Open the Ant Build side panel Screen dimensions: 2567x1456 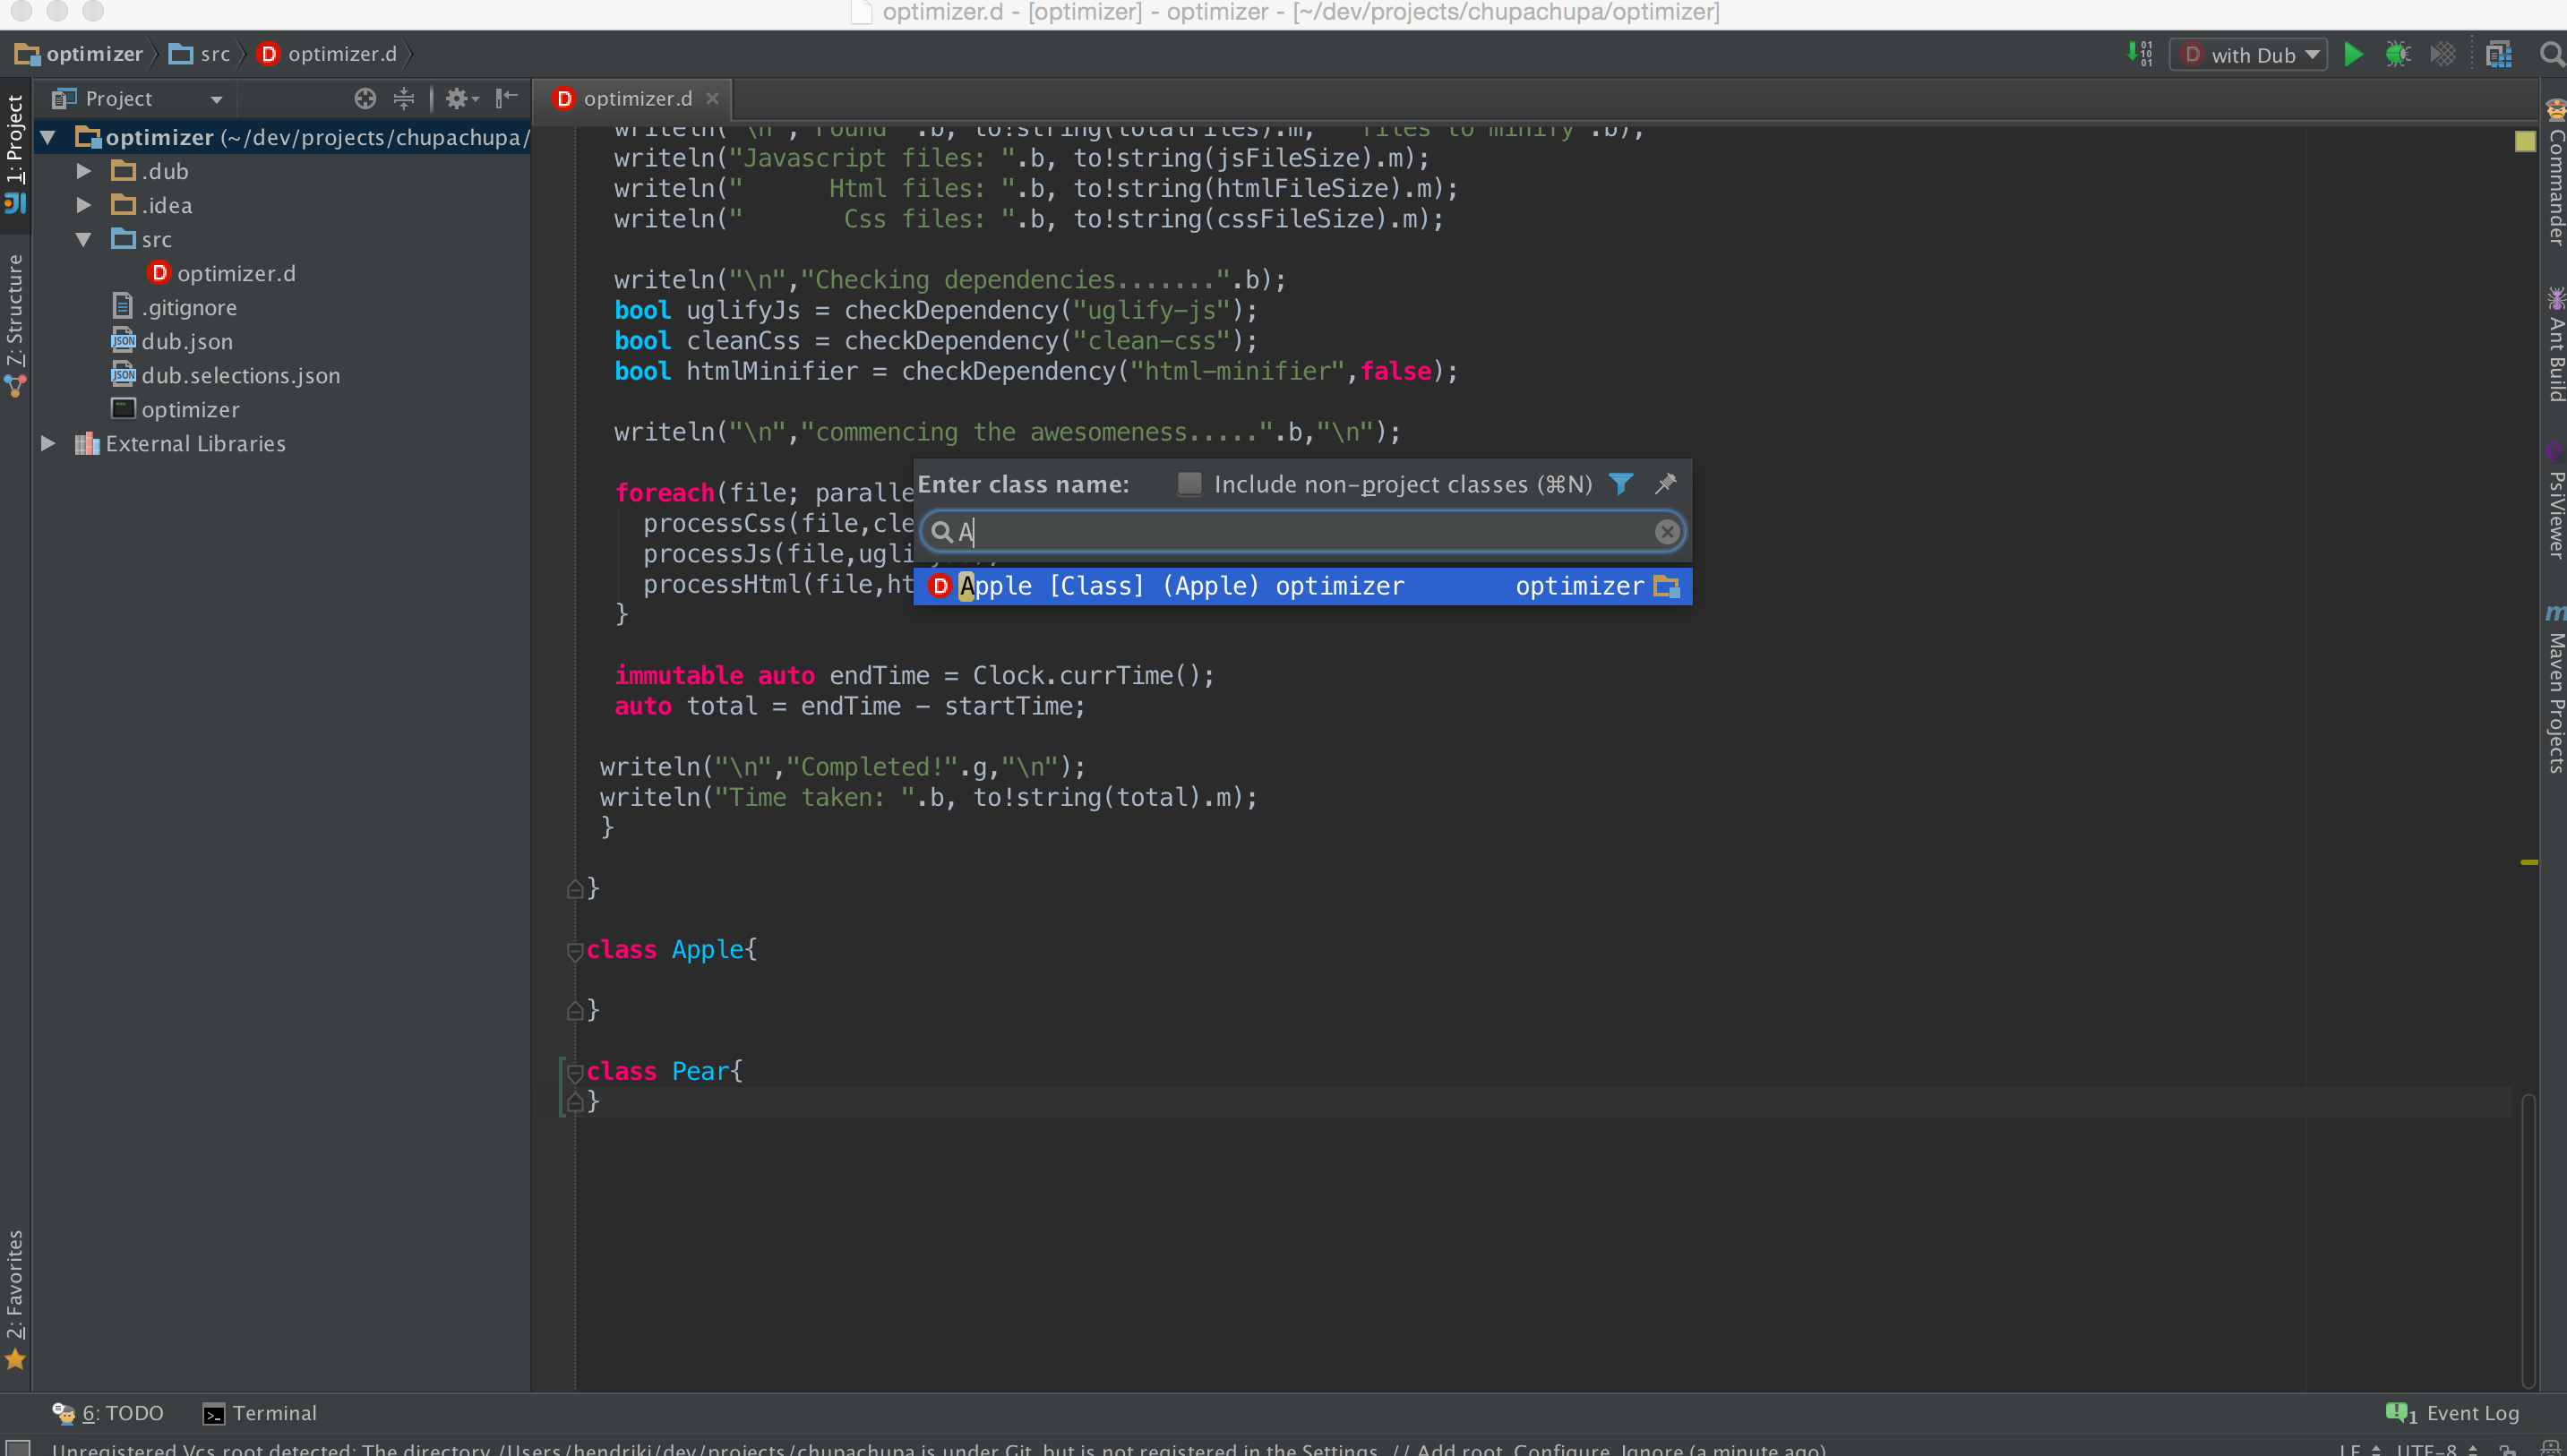[x=2555, y=345]
